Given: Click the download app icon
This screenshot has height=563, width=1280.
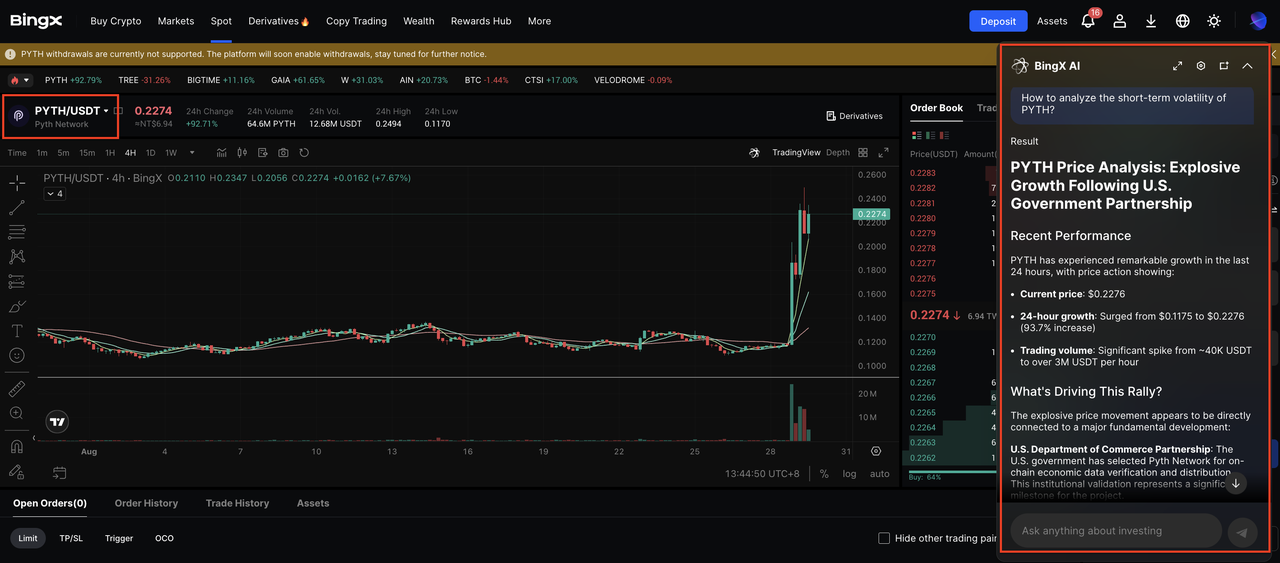Looking at the screenshot, I should click(x=1151, y=21).
